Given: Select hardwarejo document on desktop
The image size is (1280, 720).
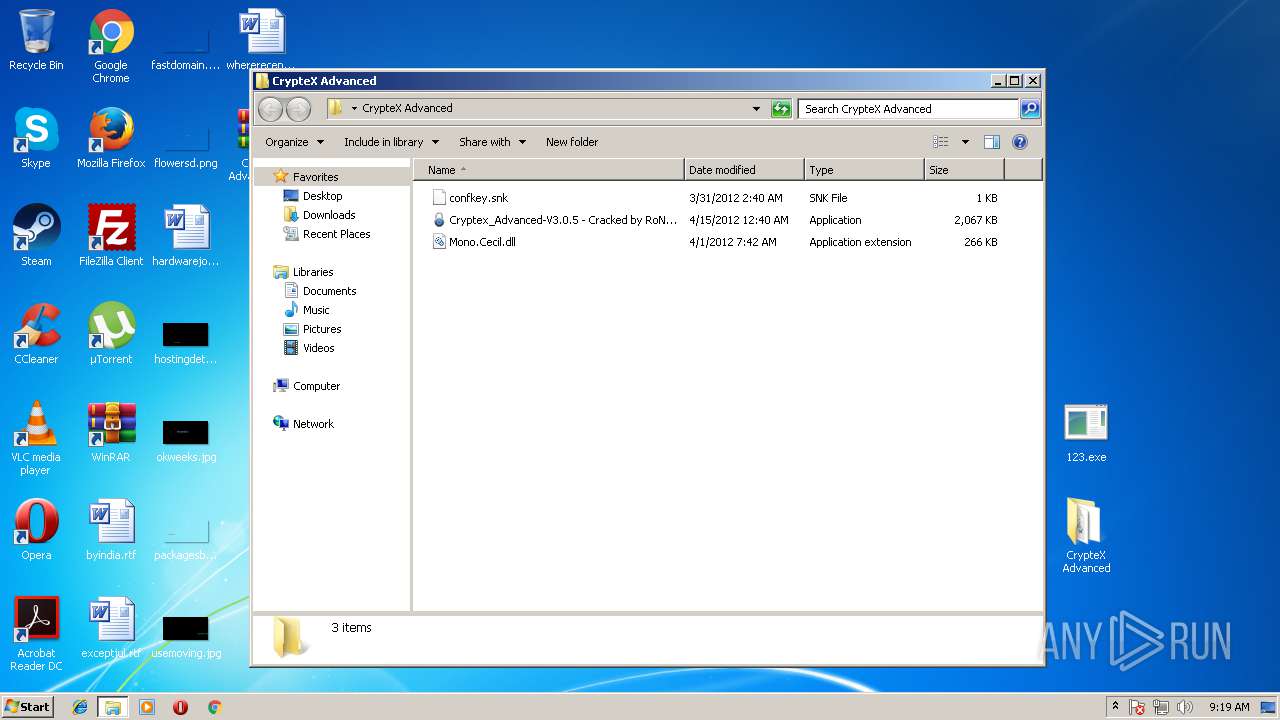Looking at the screenshot, I should click(186, 236).
